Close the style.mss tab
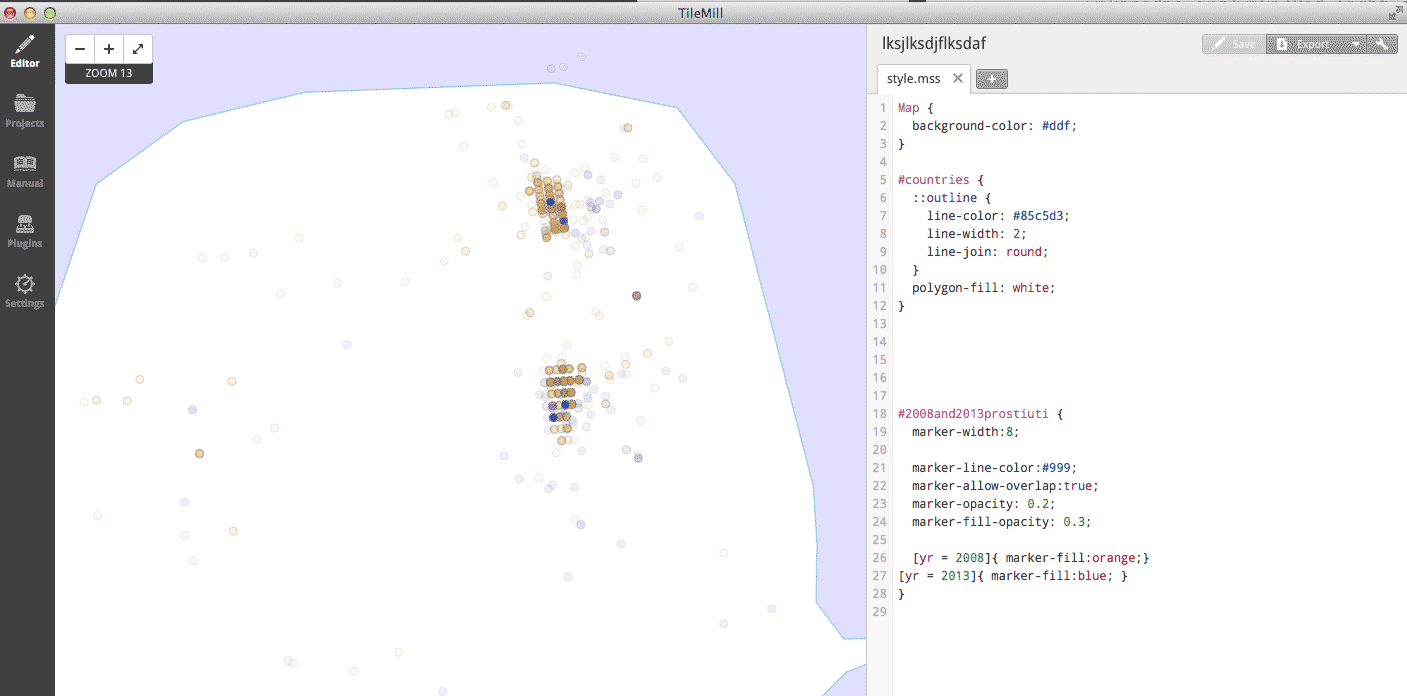Image resolution: width=1407 pixels, height=696 pixels. (x=957, y=78)
